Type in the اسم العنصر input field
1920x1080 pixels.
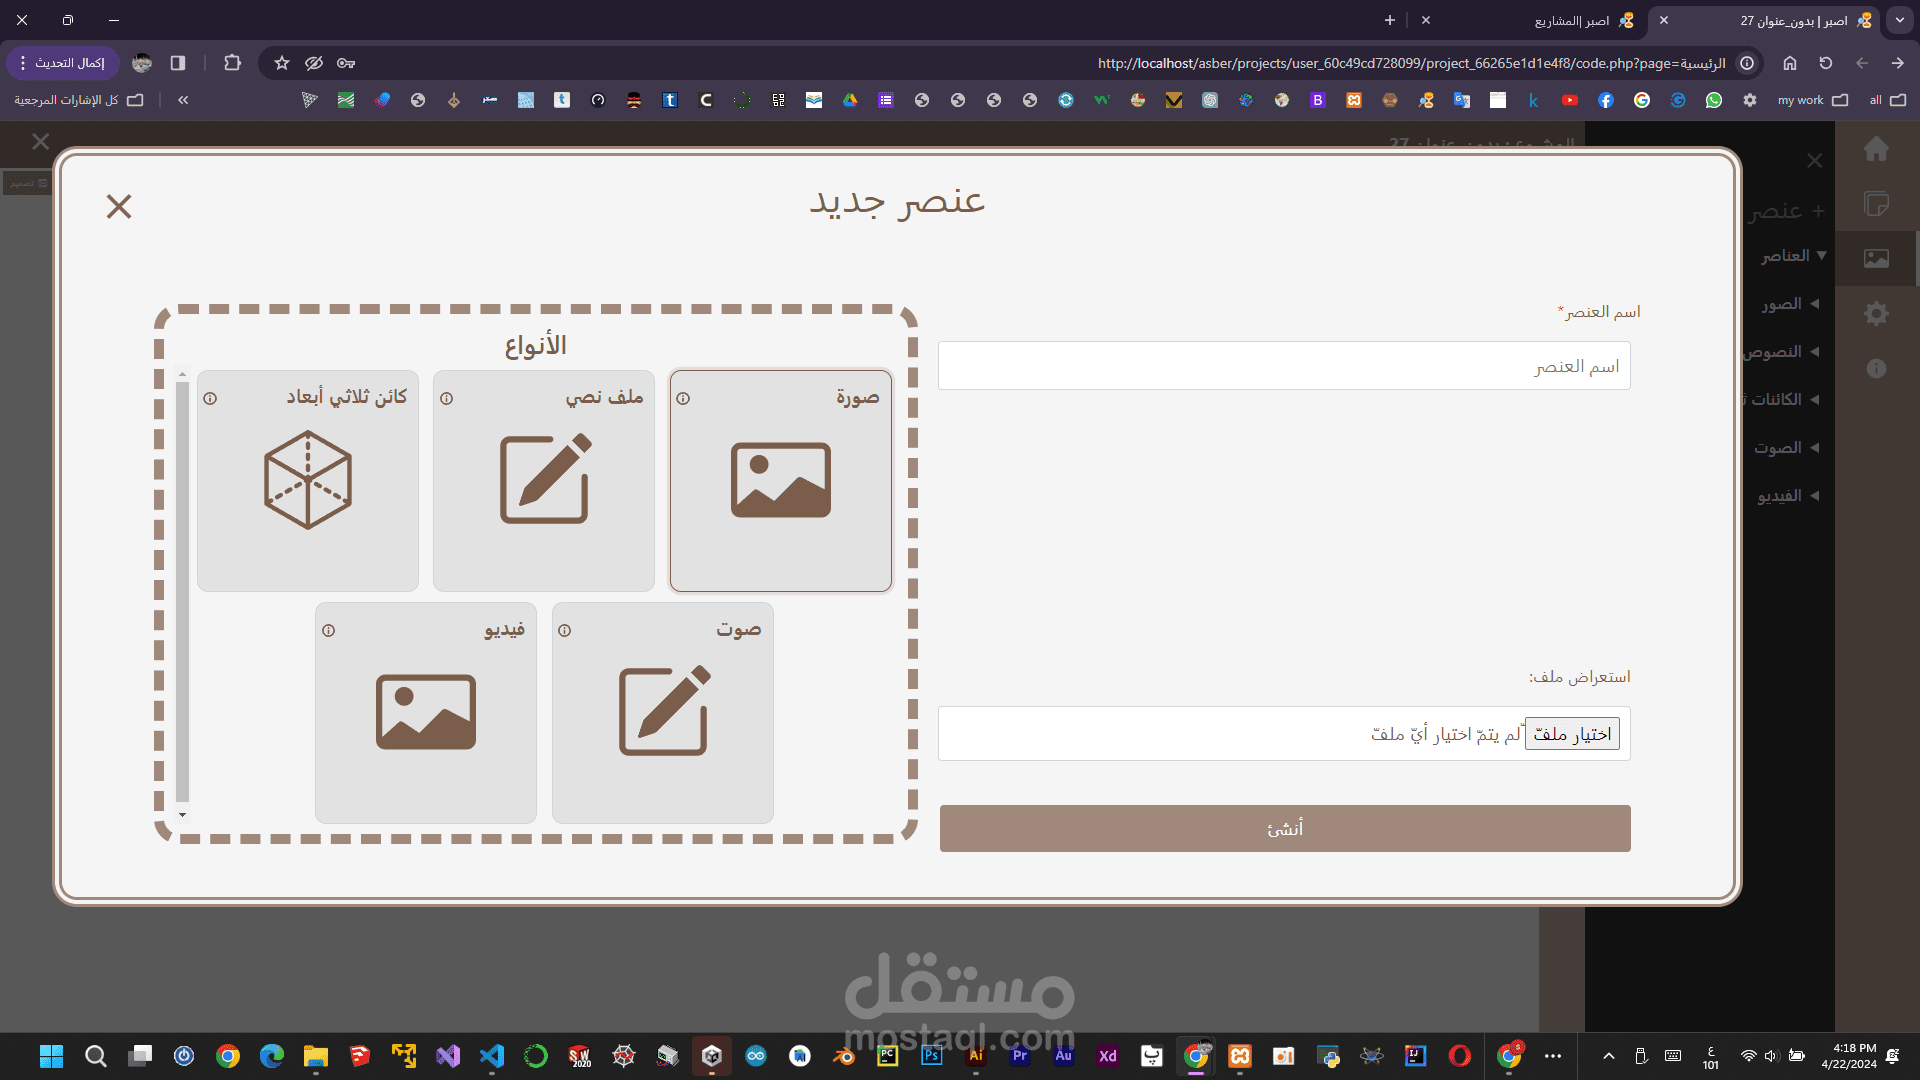[1284, 366]
